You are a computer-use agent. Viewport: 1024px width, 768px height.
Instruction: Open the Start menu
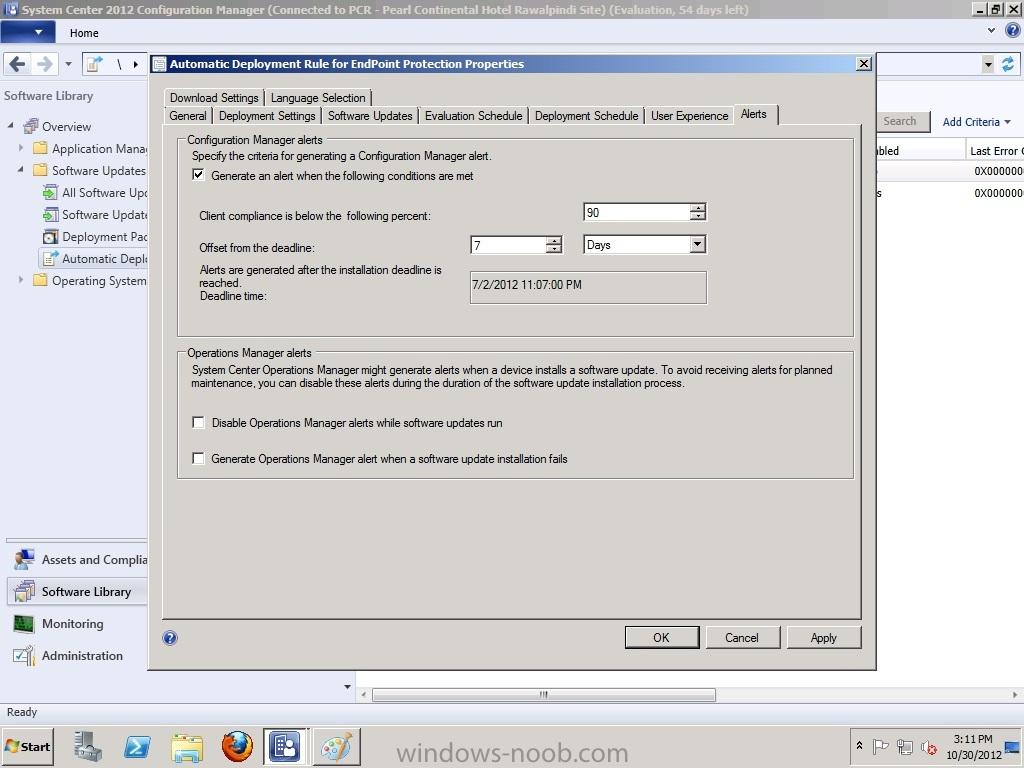click(27, 746)
